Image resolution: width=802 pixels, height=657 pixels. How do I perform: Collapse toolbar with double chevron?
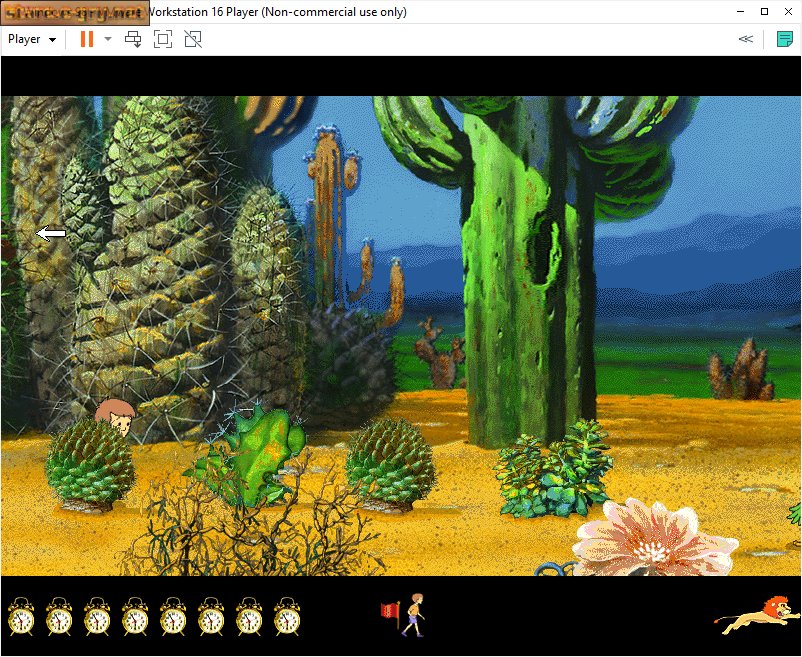(746, 39)
